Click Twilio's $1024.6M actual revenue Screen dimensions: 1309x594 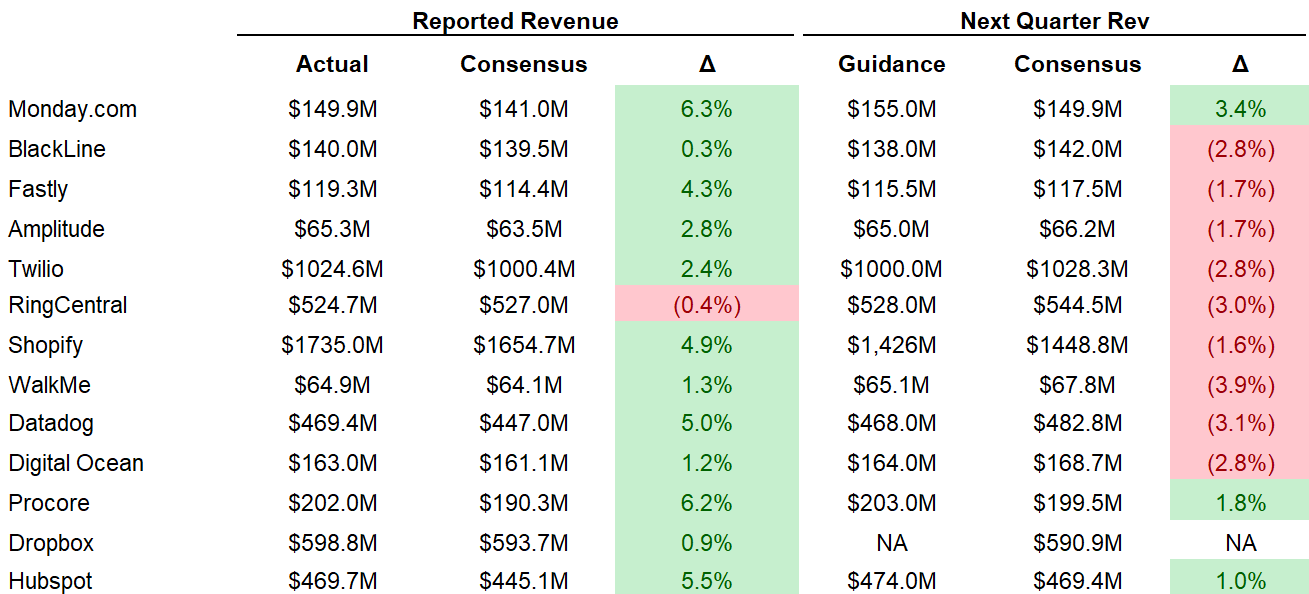click(x=333, y=269)
